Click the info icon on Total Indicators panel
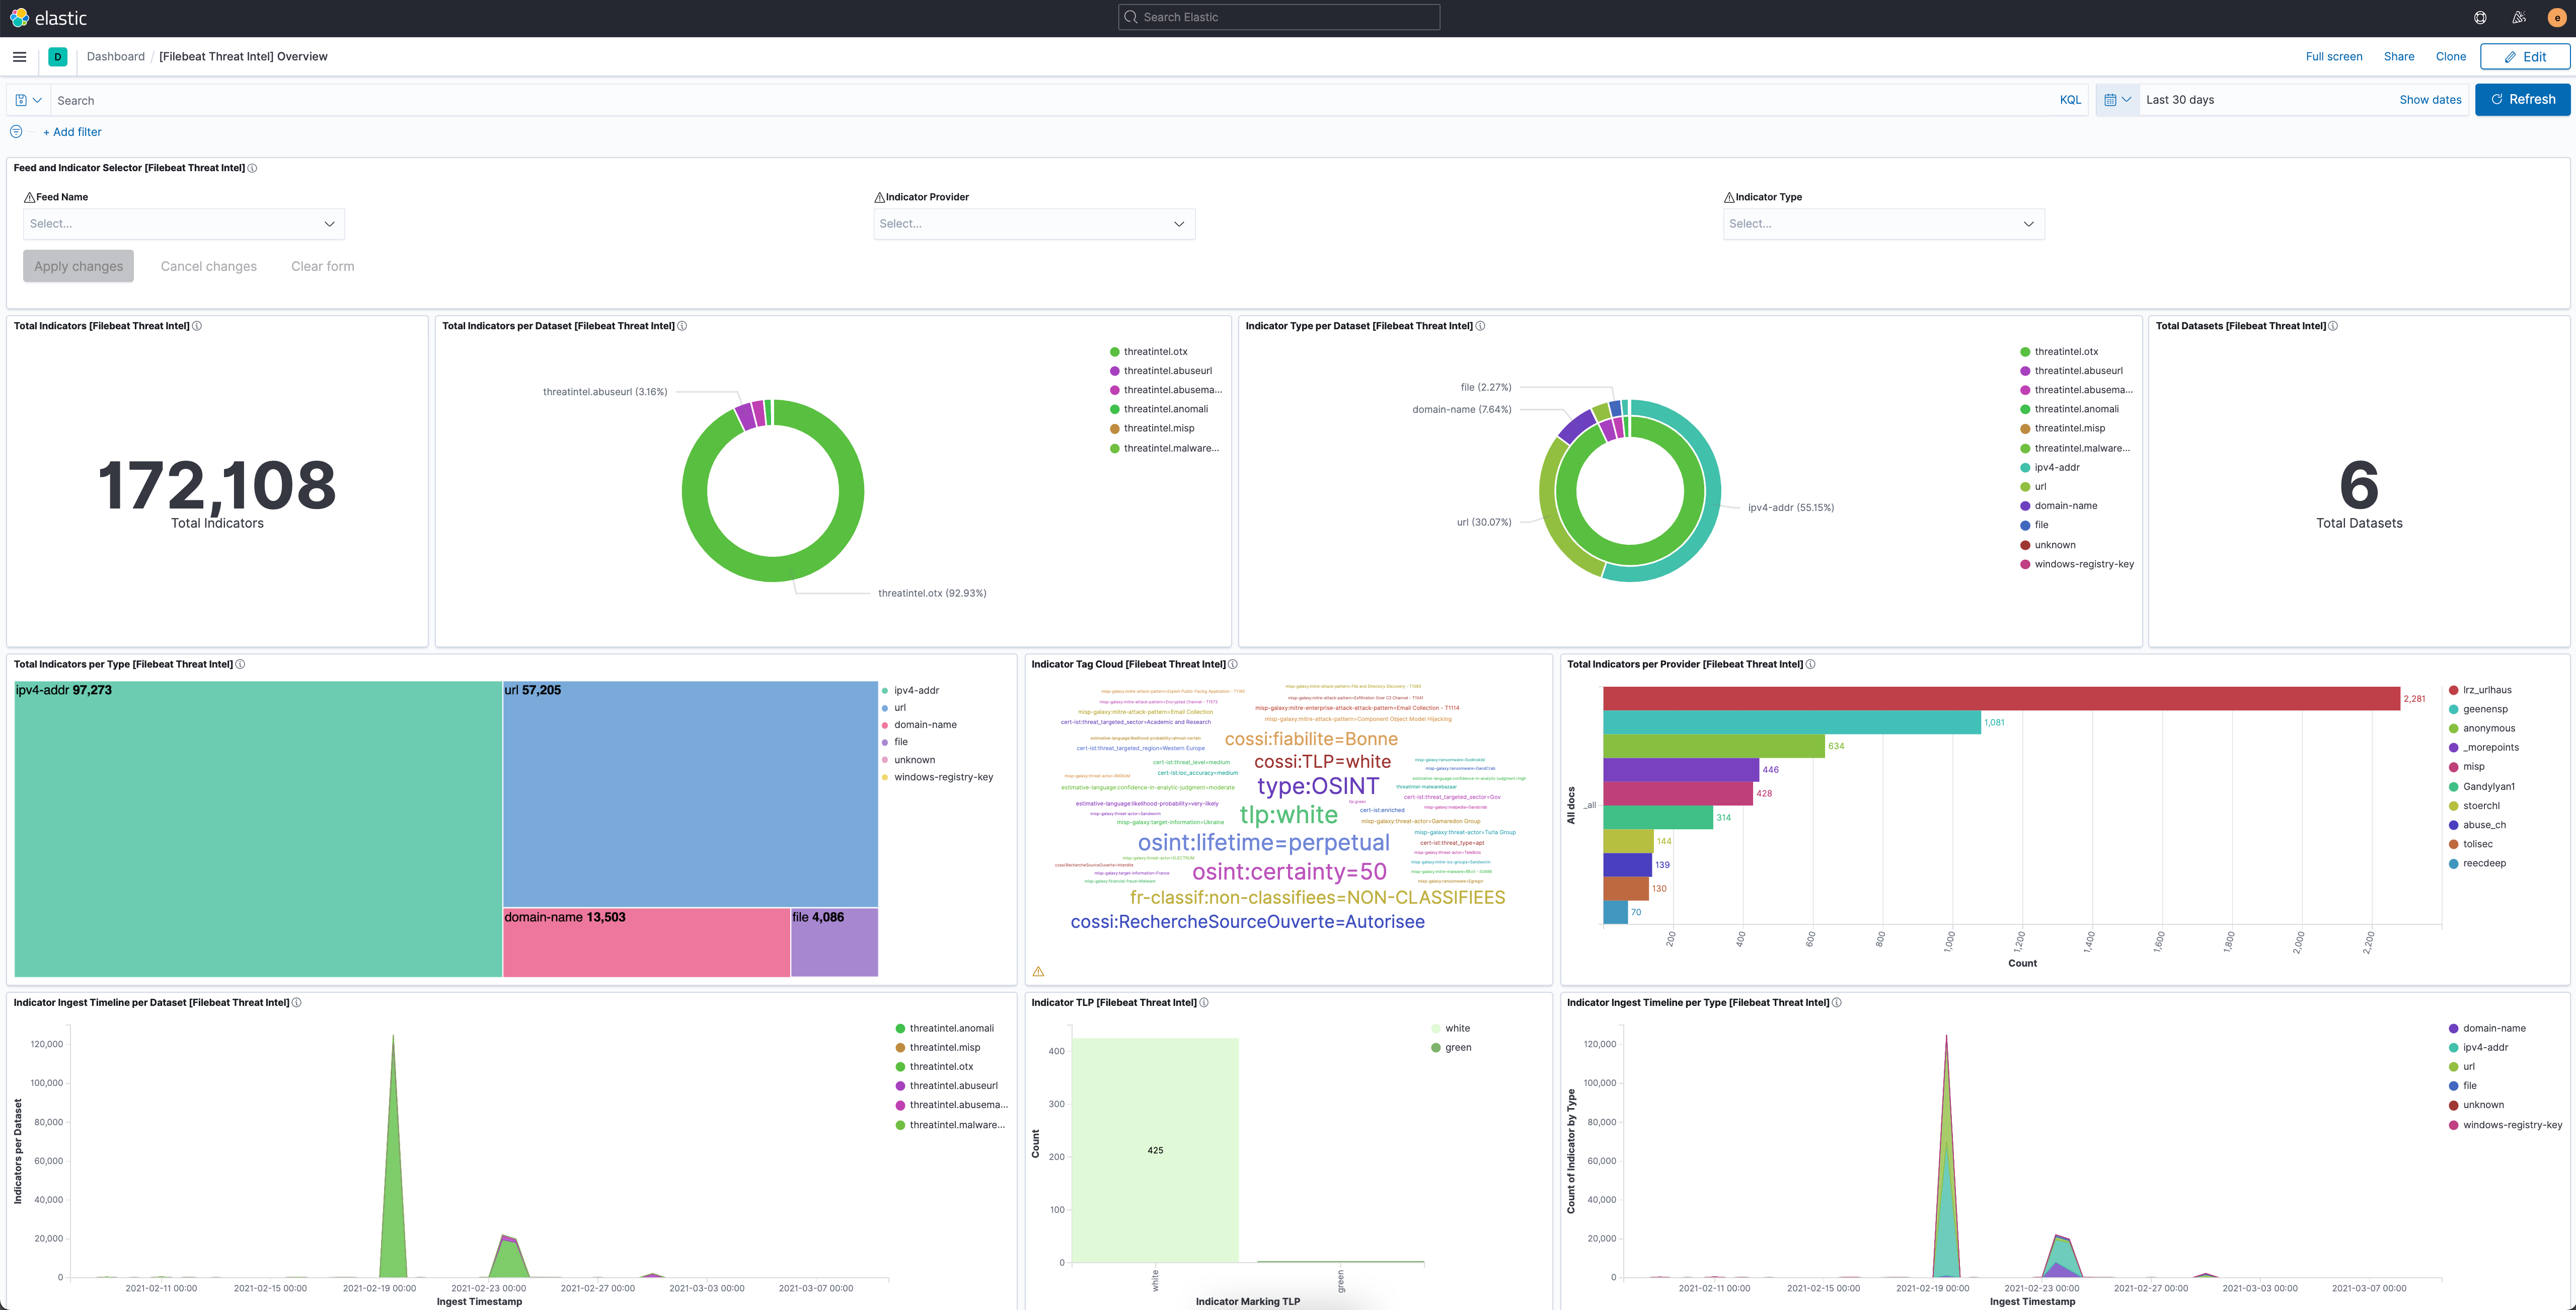The image size is (2576, 1310). (x=196, y=325)
